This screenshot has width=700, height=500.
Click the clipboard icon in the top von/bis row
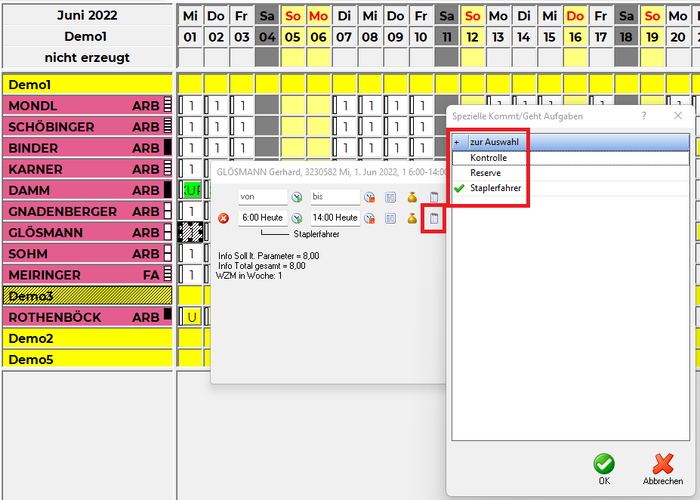point(434,197)
